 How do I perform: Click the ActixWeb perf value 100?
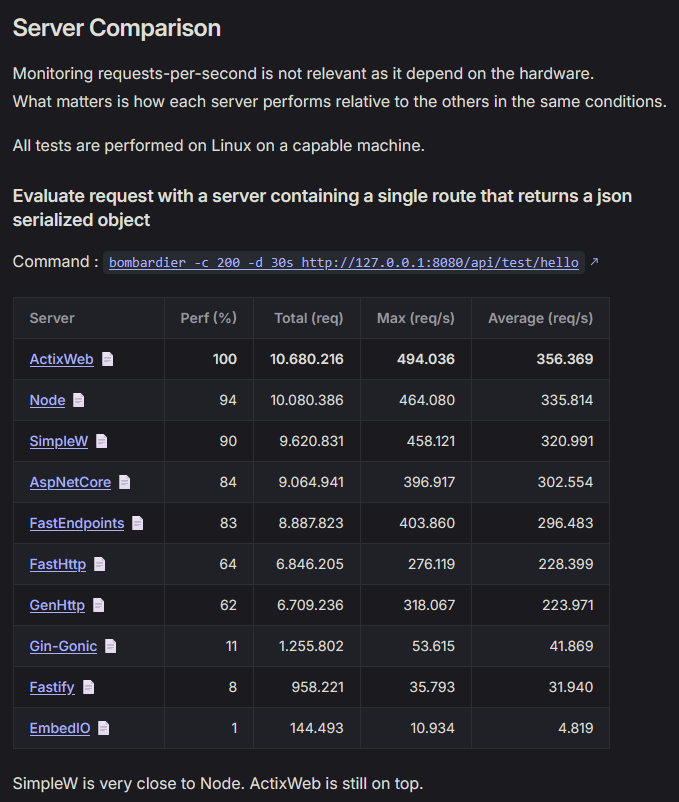tap(224, 359)
